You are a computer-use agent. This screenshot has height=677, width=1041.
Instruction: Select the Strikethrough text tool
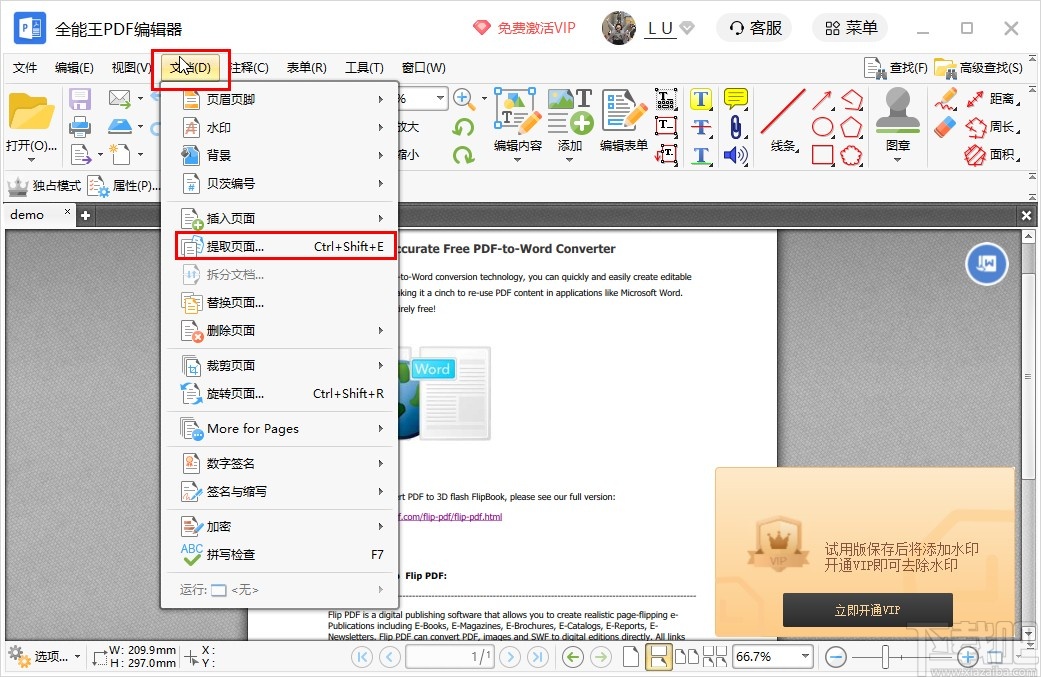tap(700, 127)
